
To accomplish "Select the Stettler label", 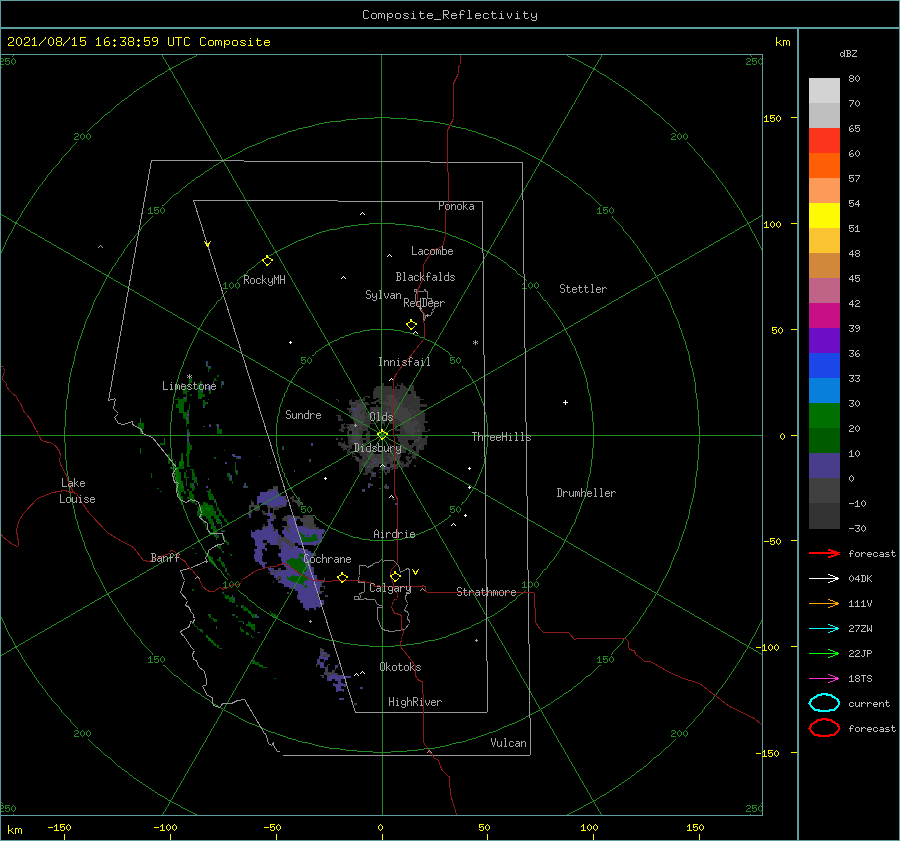I will tap(583, 289).
